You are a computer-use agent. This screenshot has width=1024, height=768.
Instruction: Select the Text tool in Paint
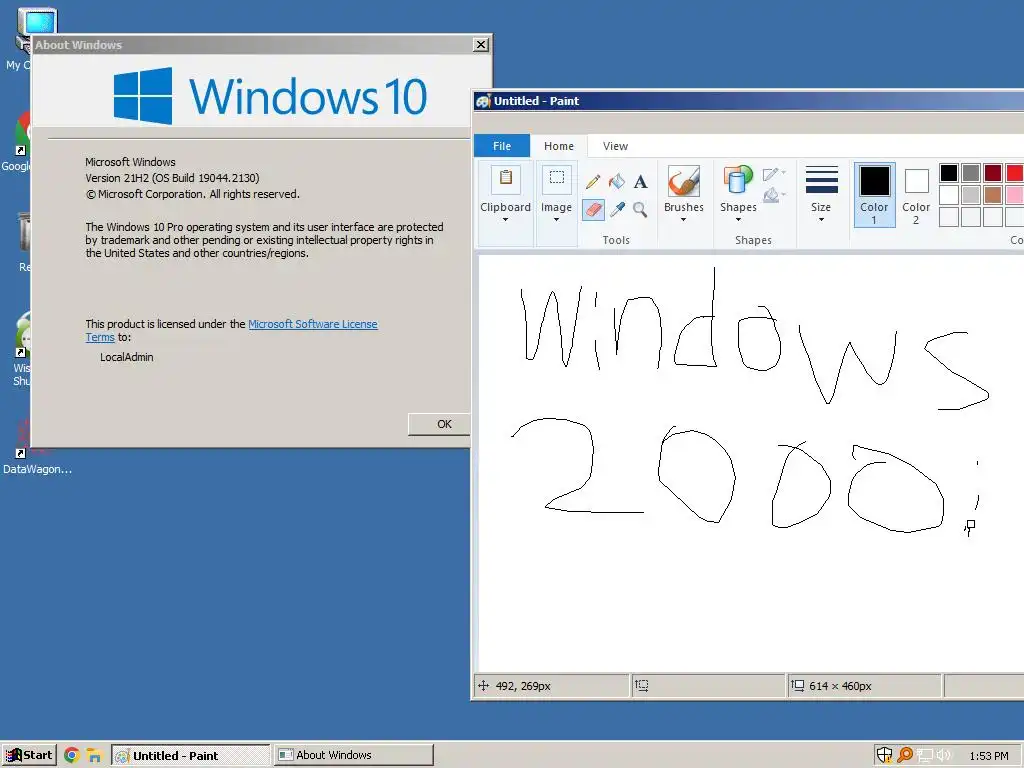pos(641,182)
